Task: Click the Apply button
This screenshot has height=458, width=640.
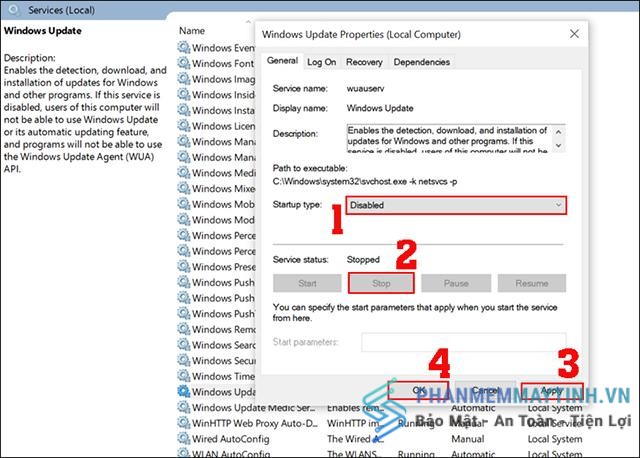Action: (x=552, y=391)
